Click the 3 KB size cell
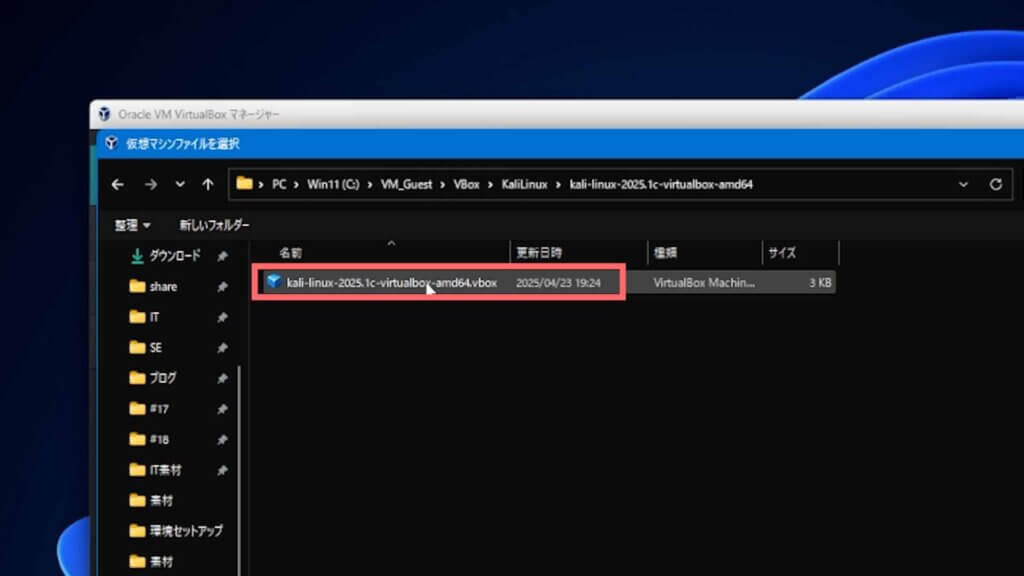Screen dimensions: 1024x576 click(820, 283)
